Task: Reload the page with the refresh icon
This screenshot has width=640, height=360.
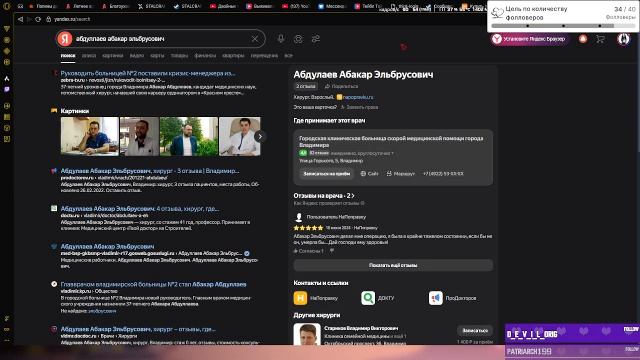Action: (38, 19)
